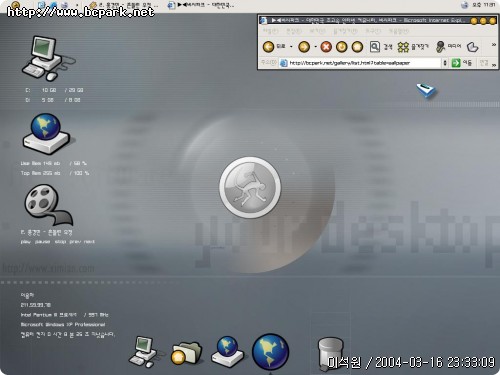Click the red Stop button in IE toolbar
Viewport: 500px width, 375px height.
pos(326,47)
